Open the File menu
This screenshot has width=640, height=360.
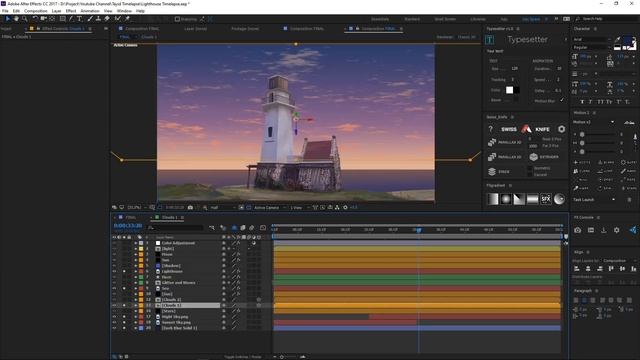coord(5,11)
